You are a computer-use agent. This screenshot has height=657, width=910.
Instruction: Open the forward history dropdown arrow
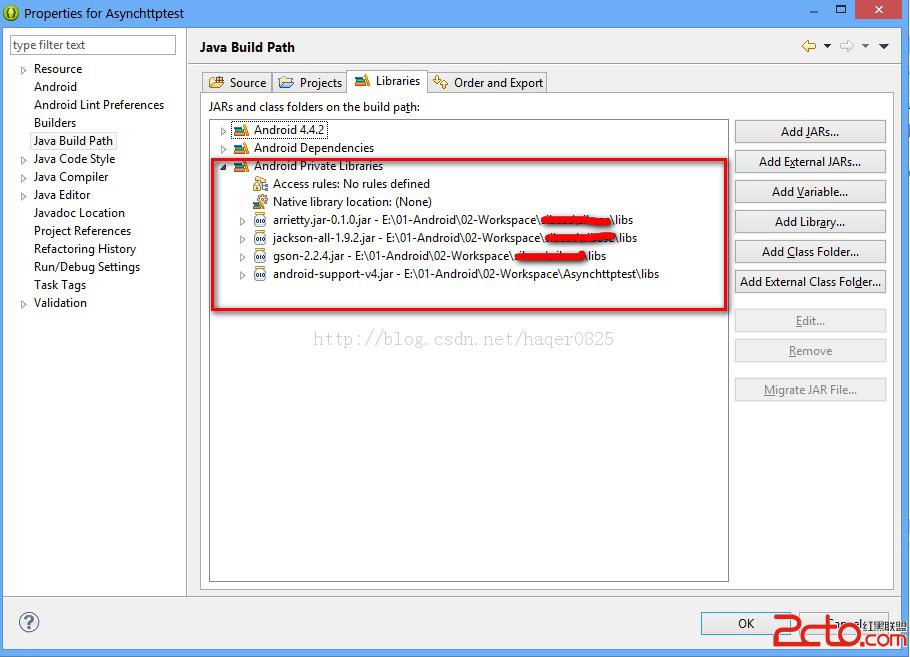coord(865,46)
